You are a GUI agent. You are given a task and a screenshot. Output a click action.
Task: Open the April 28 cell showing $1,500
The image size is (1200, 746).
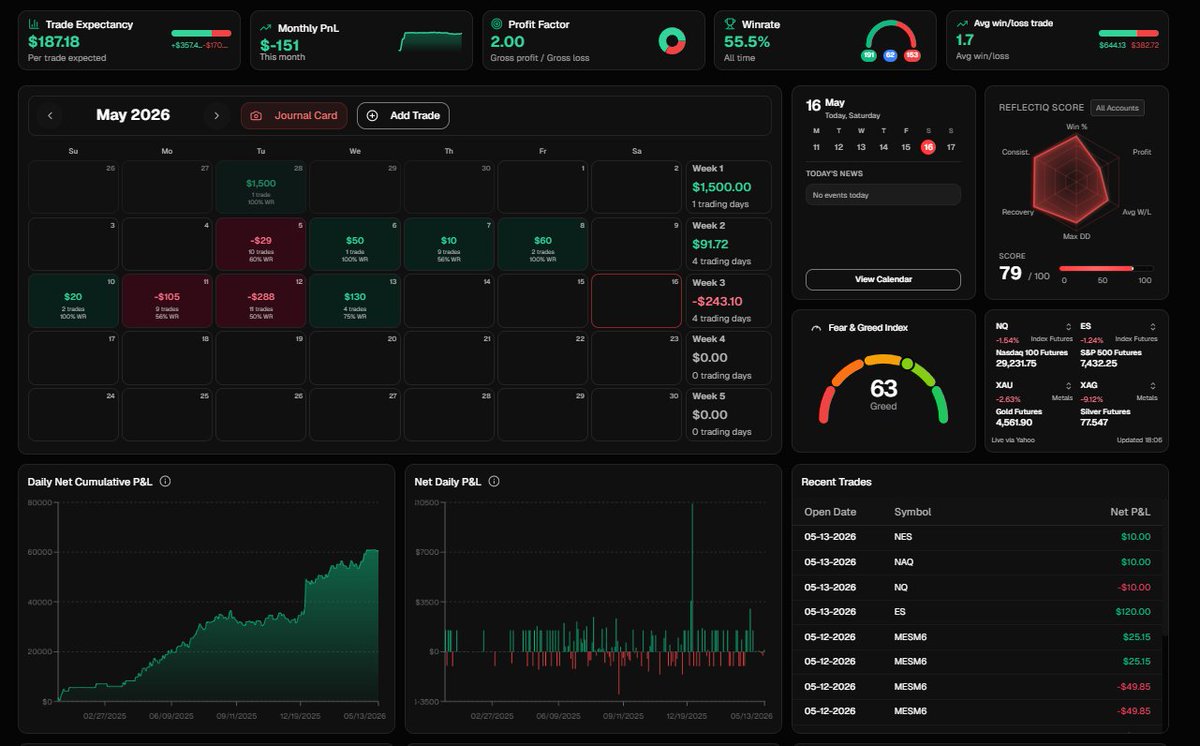(x=261, y=187)
